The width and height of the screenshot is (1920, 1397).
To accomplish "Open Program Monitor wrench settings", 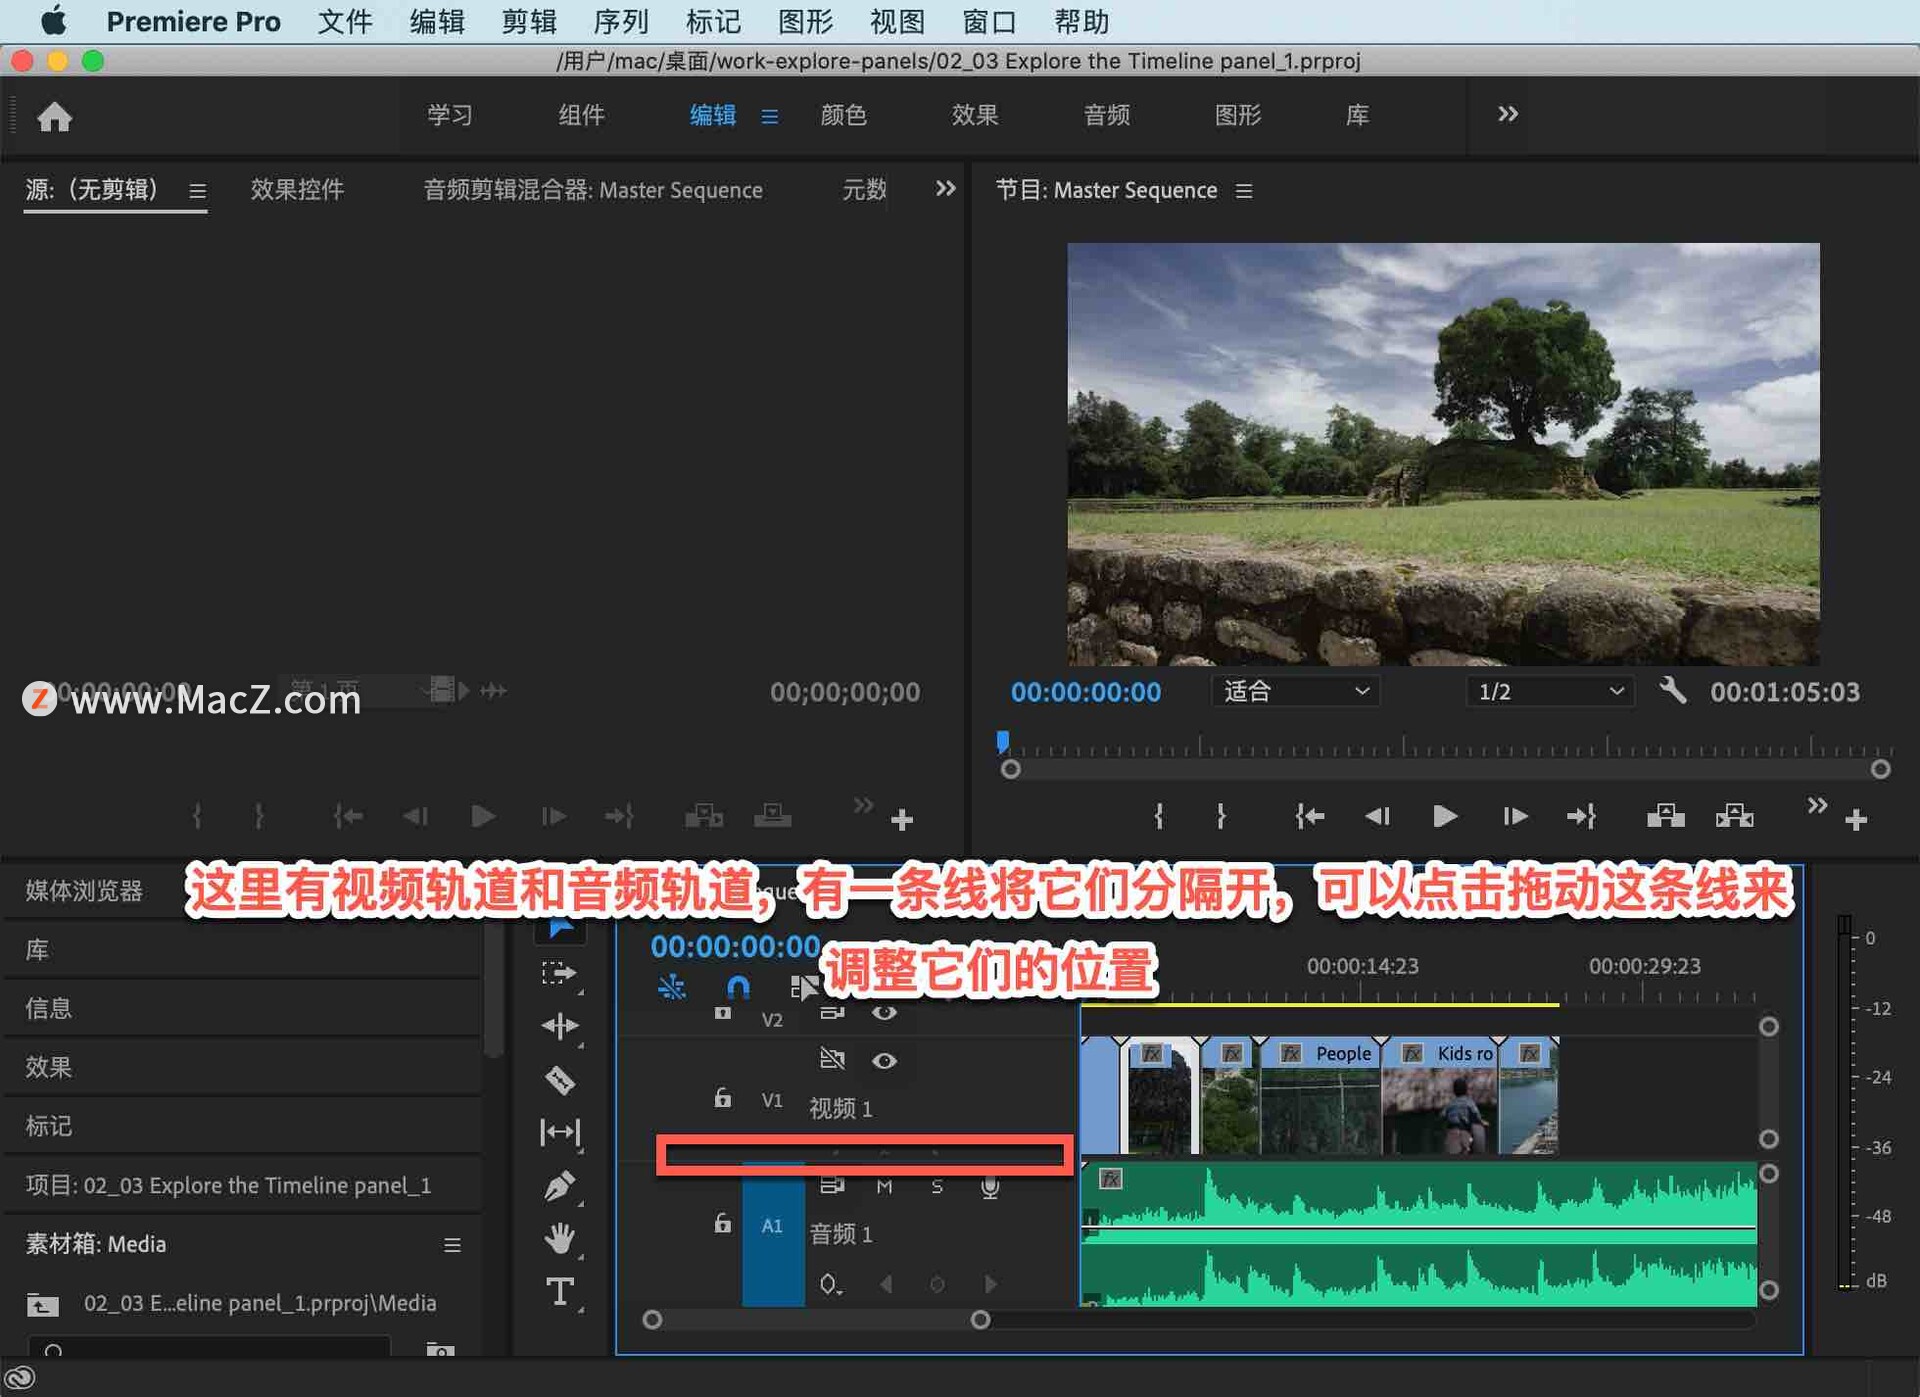I will coord(1673,691).
